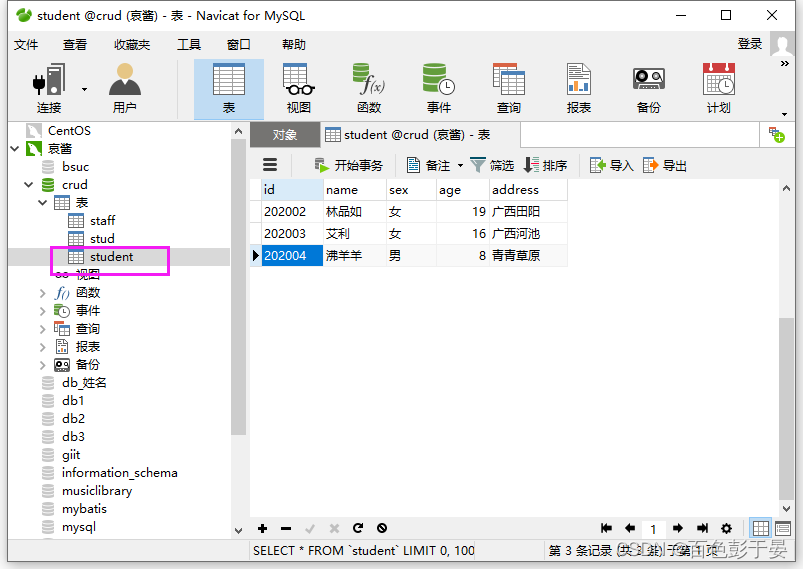Select the staff table
Viewport: 803px width, 569px height.
click(x=102, y=221)
